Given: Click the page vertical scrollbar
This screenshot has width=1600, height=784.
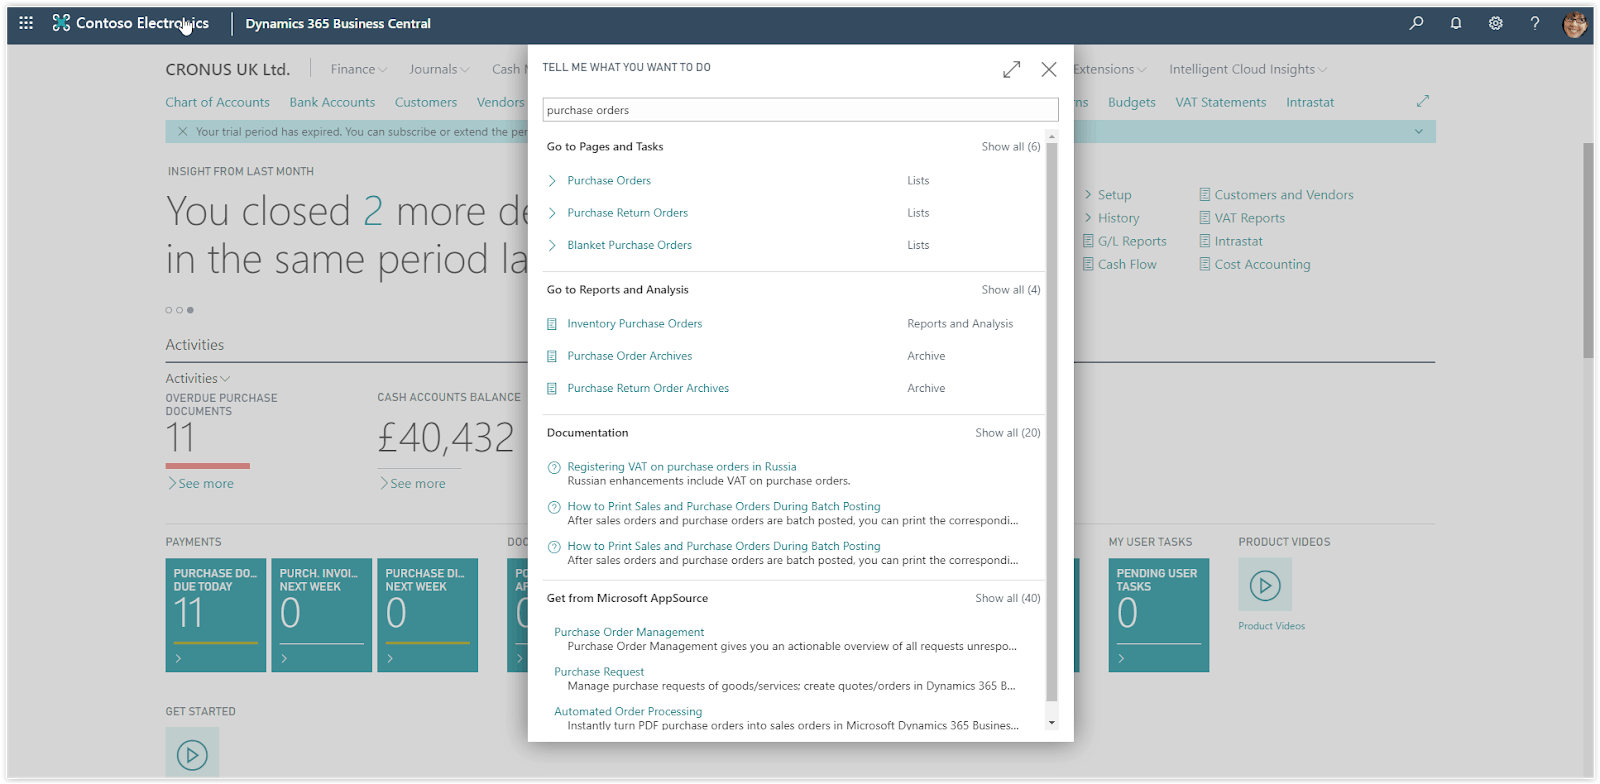Looking at the screenshot, I should 1588,251.
